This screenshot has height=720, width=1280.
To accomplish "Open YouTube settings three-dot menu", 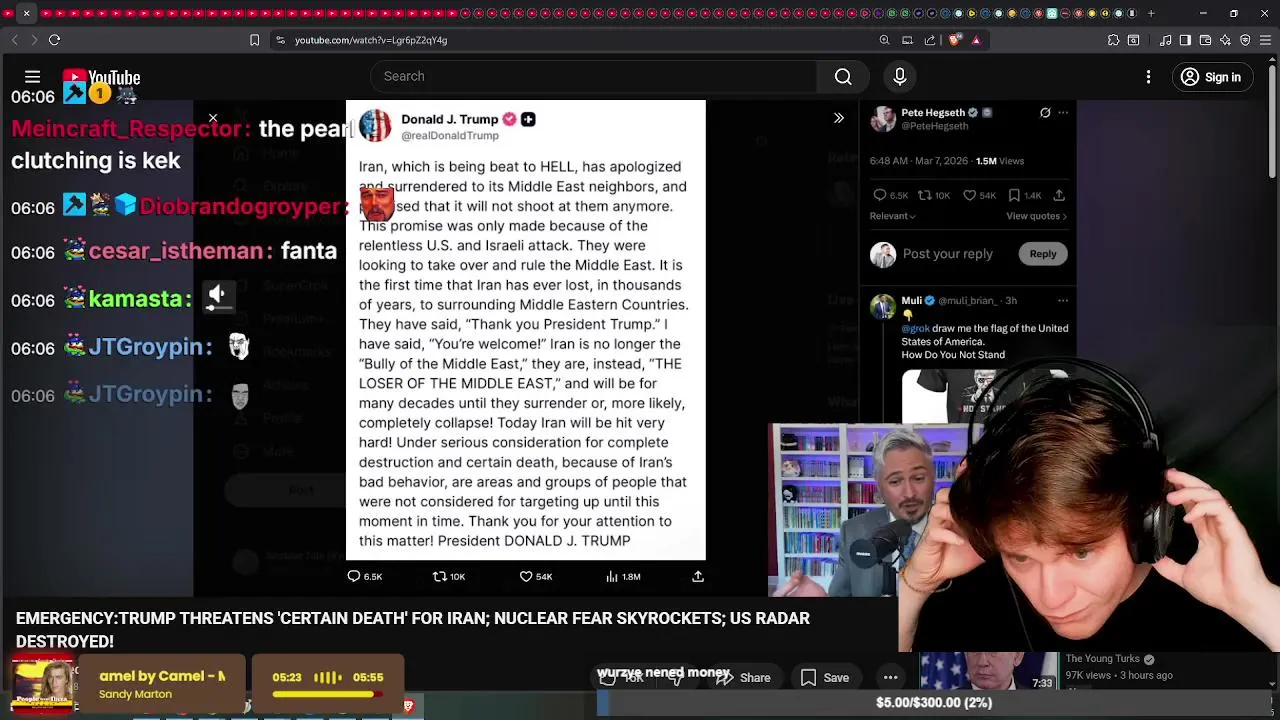I will coord(1148,77).
